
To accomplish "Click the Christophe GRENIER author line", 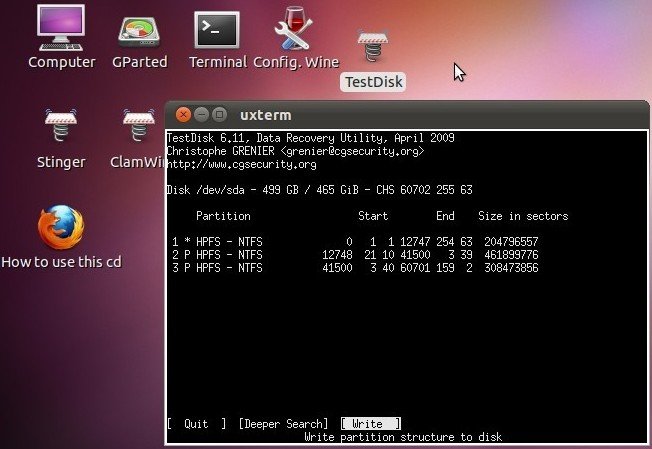I will [x=295, y=151].
